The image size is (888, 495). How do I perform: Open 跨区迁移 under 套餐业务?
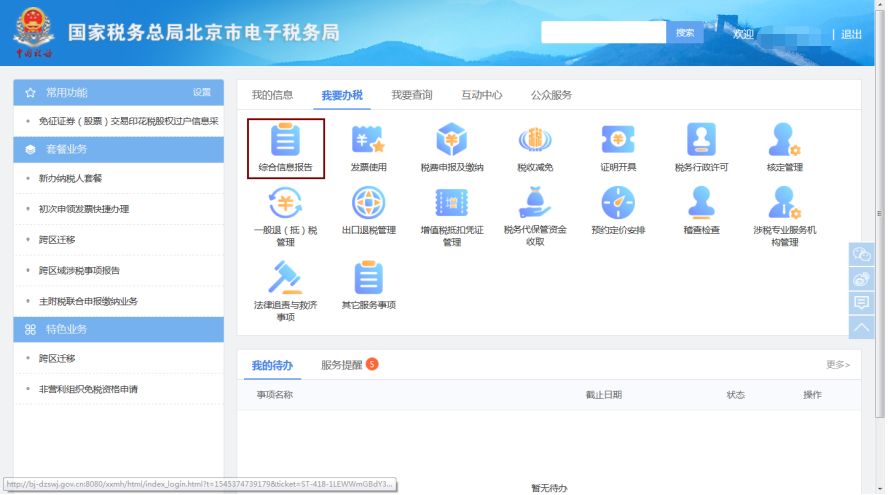click(x=57, y=240)
